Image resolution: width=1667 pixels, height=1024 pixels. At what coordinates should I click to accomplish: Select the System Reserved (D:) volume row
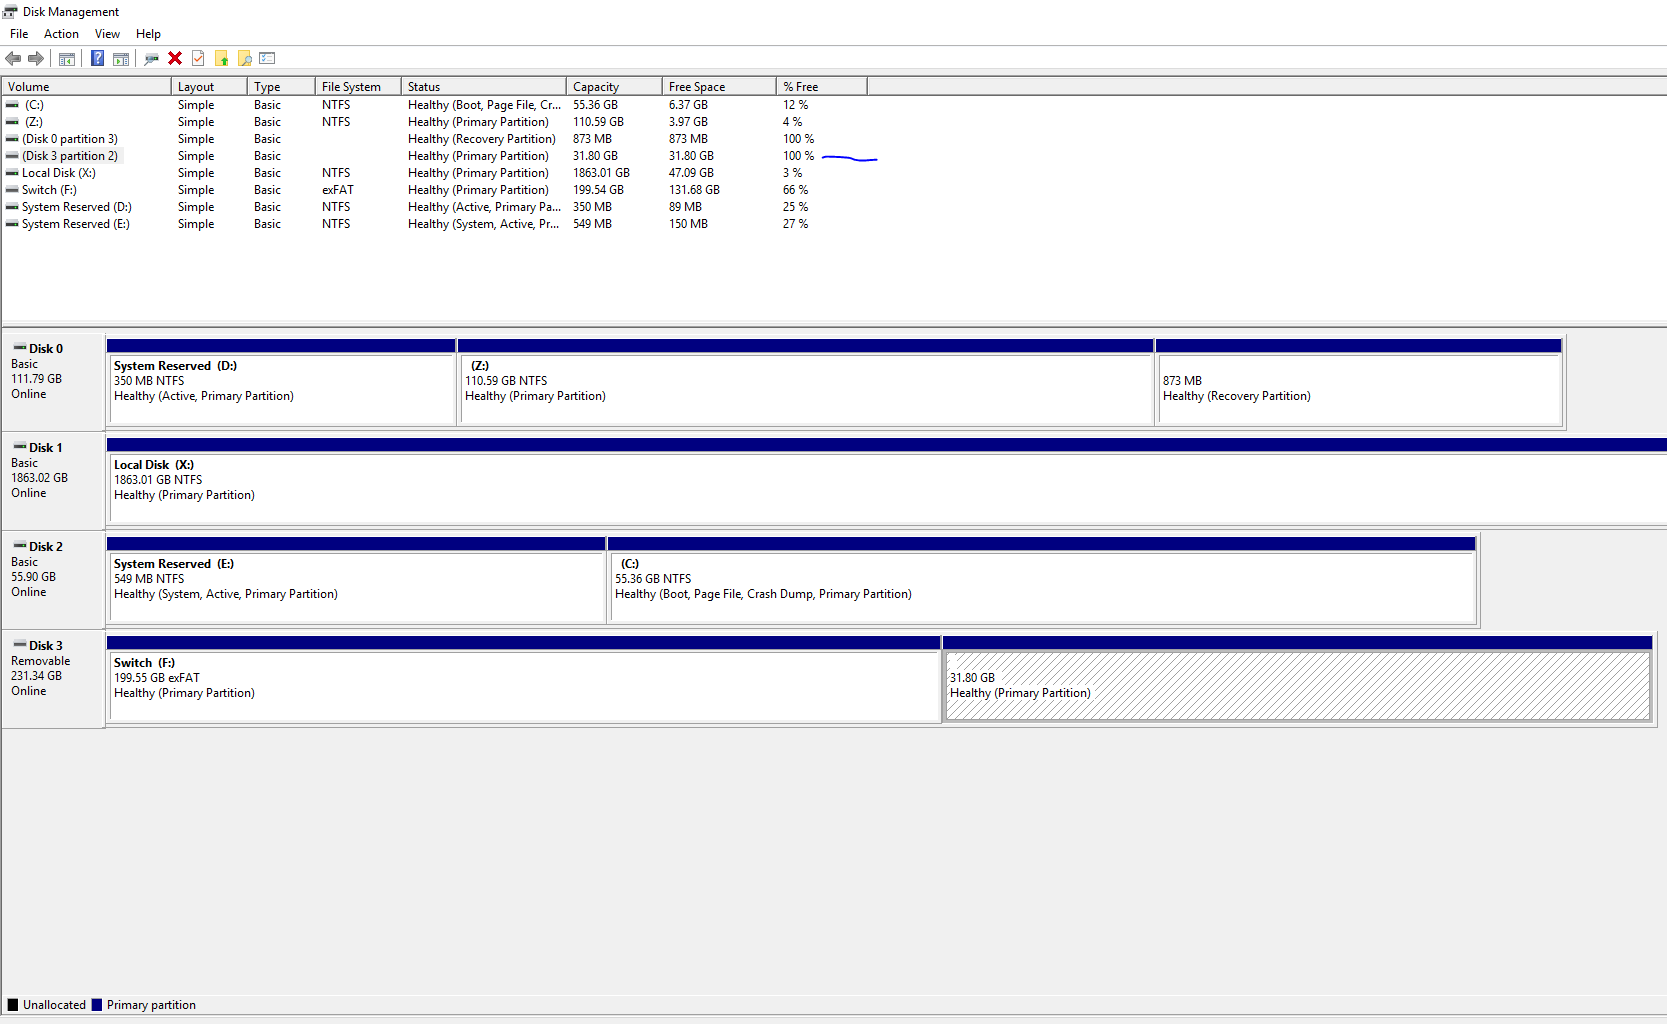point(435,207)
